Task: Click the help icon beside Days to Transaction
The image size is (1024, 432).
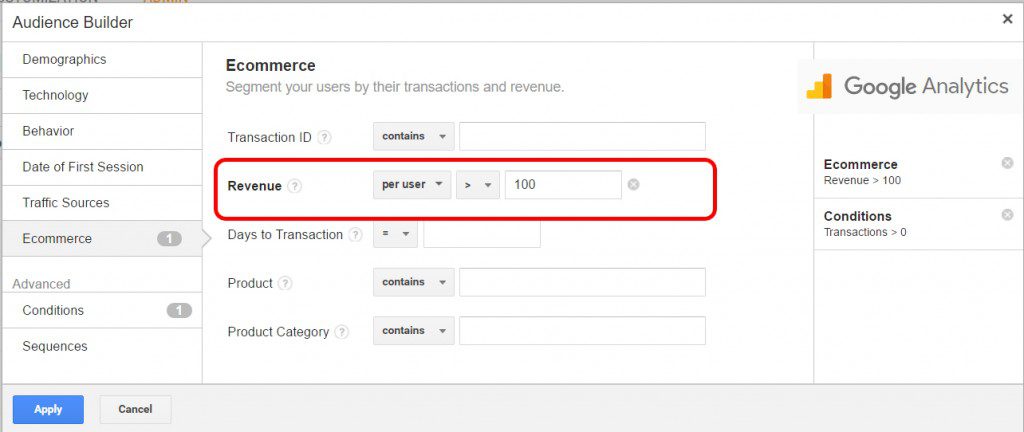Action: click(355, 235)
